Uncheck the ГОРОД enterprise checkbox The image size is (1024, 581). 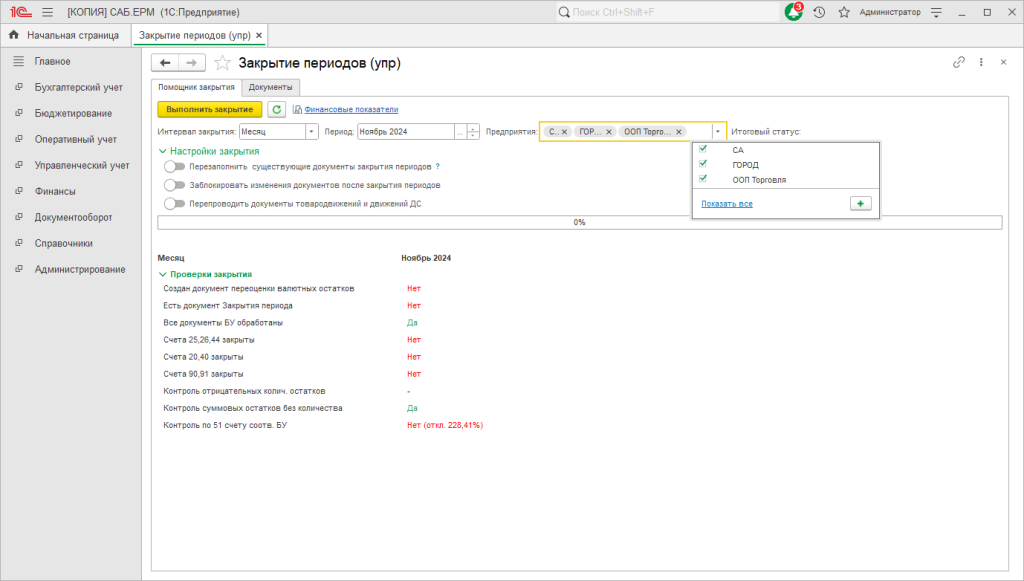point(703,164)
